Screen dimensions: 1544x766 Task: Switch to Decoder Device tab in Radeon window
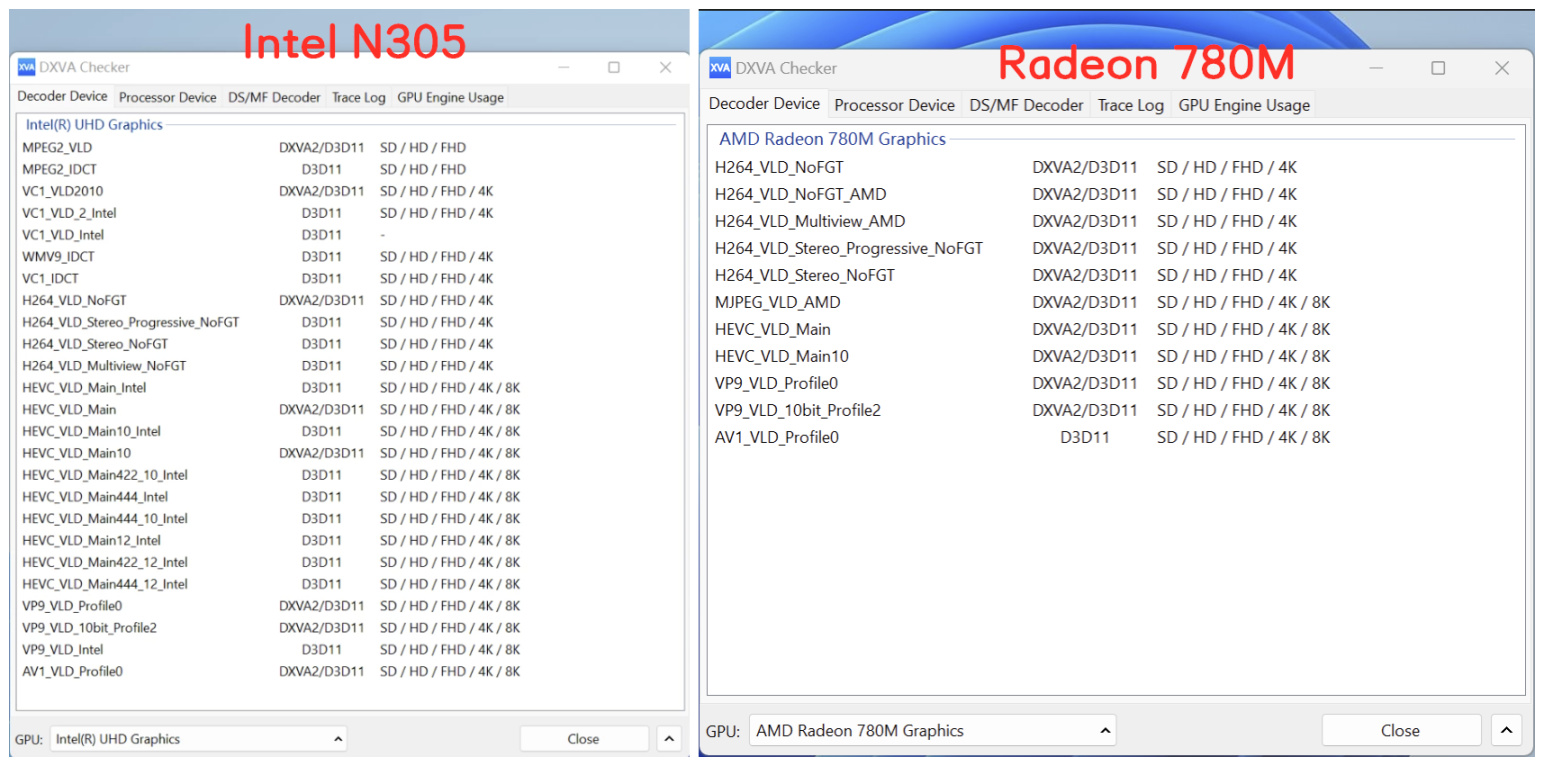(x=765, y=104)
